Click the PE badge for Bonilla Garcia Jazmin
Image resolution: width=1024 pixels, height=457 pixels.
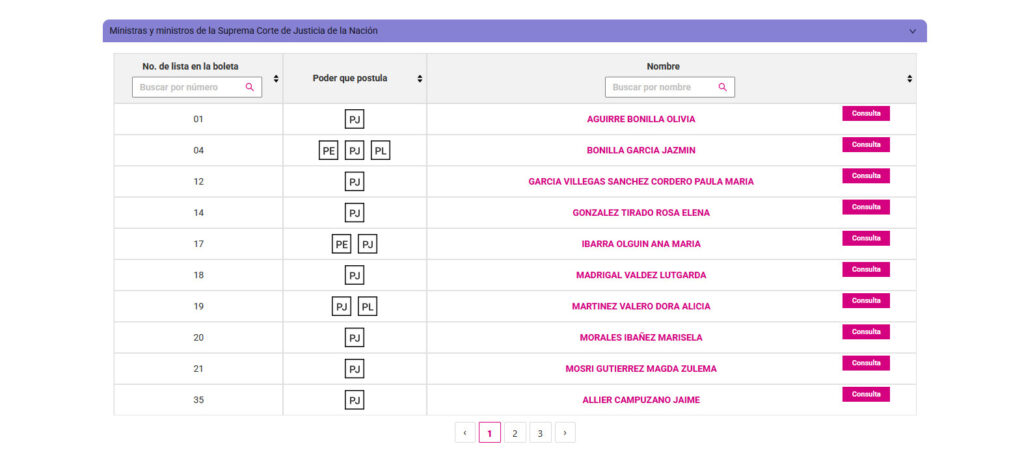coord(329,151)
